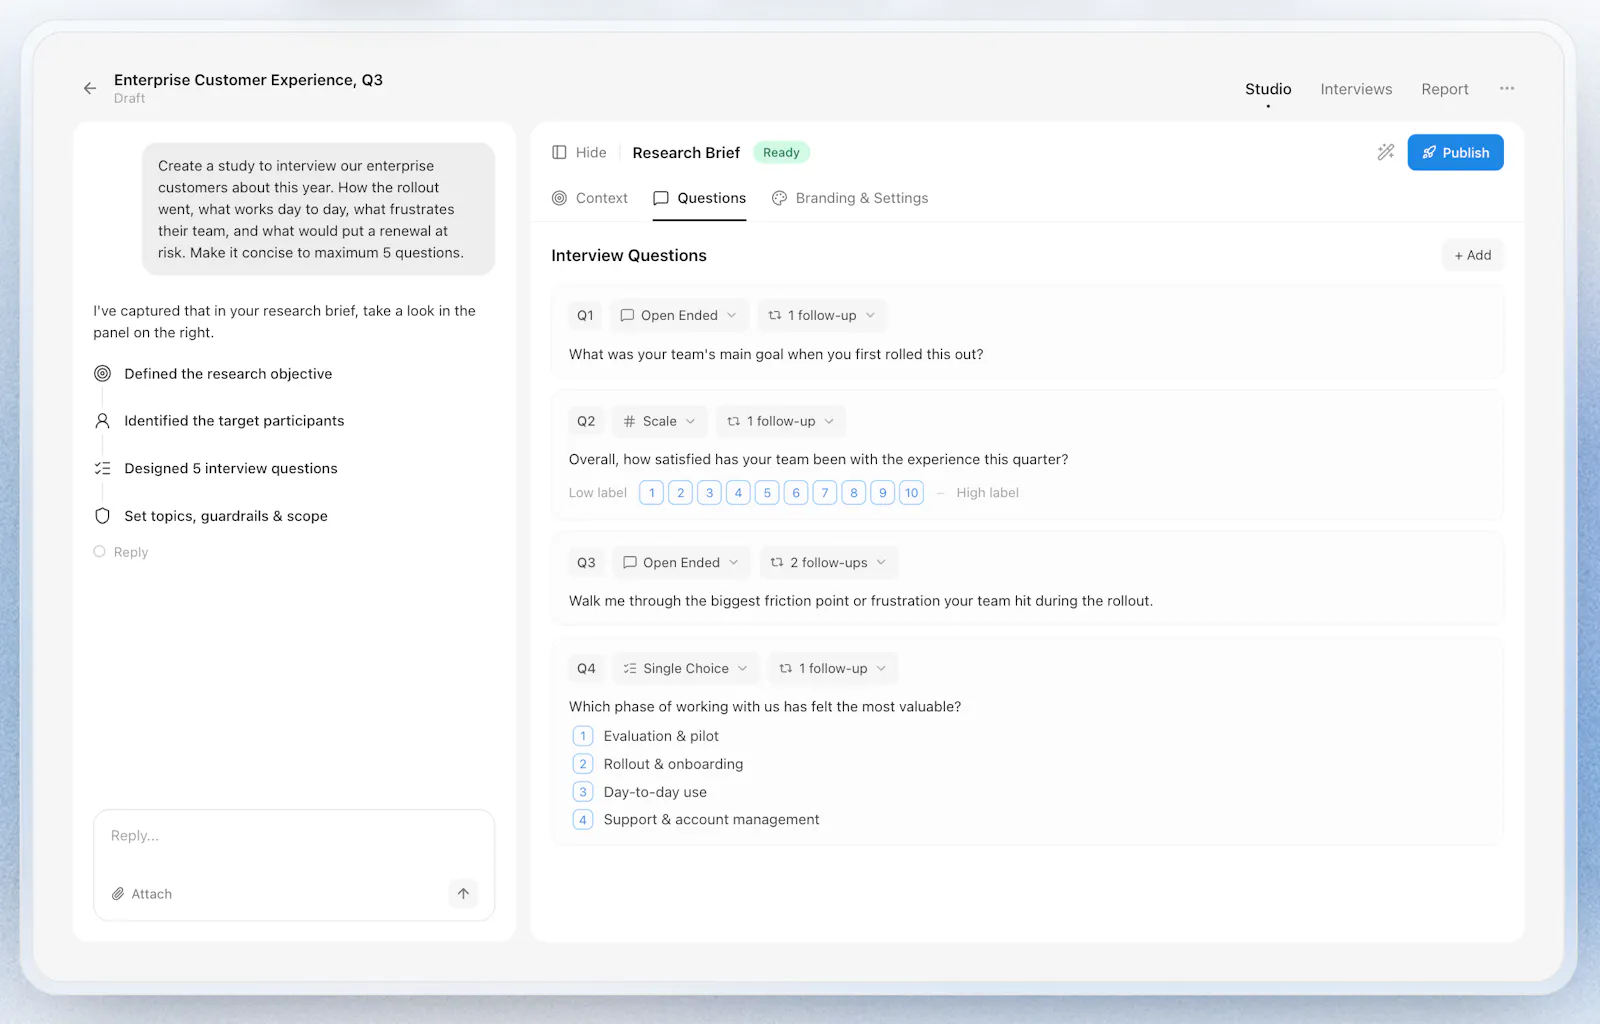Click Reply link below the checklist
Image resolution: width=1600 pixels, height=1024 pixels.
[131, 552]
